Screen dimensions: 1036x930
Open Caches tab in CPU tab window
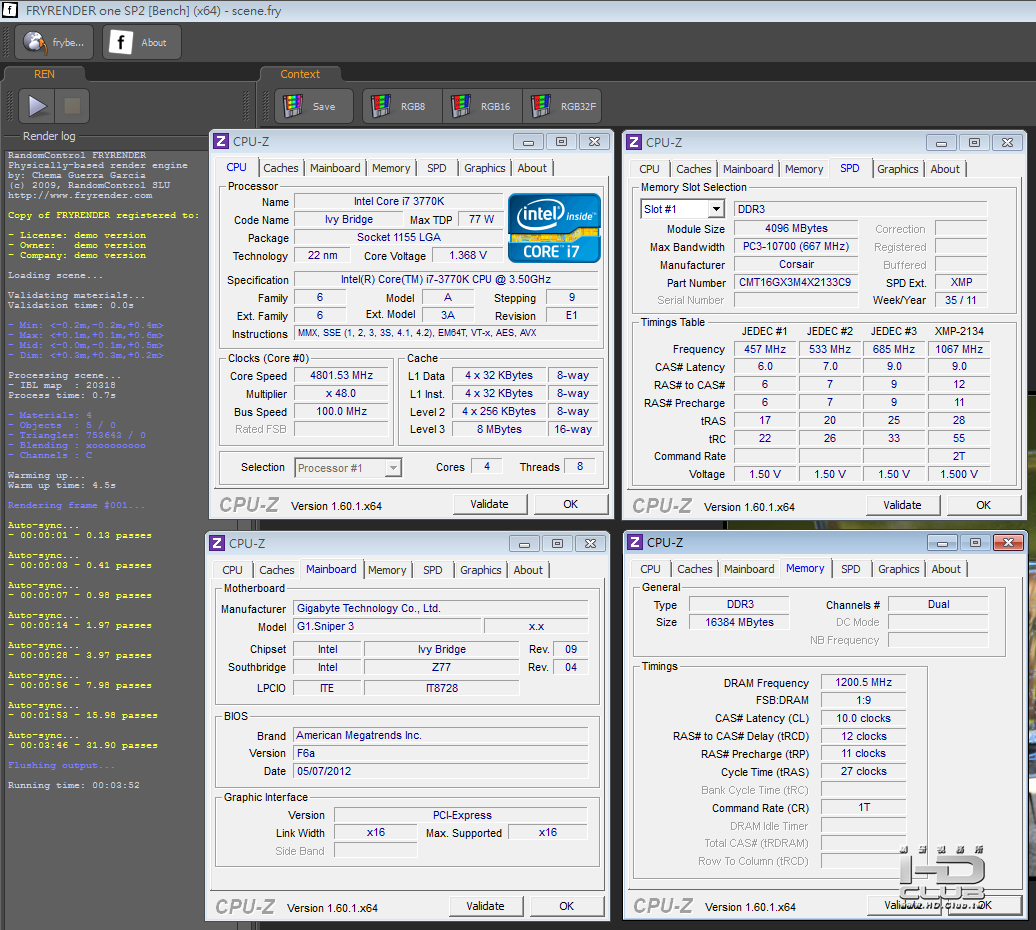coord(281,168)
